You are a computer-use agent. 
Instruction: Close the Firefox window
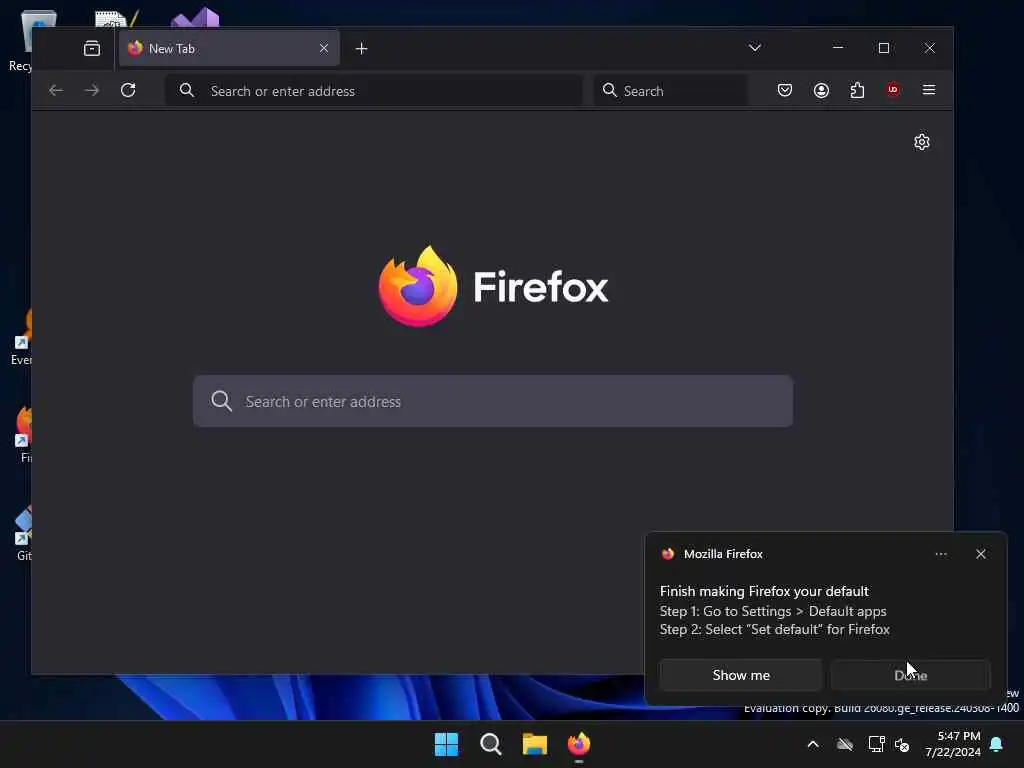(x=929, y=48)
